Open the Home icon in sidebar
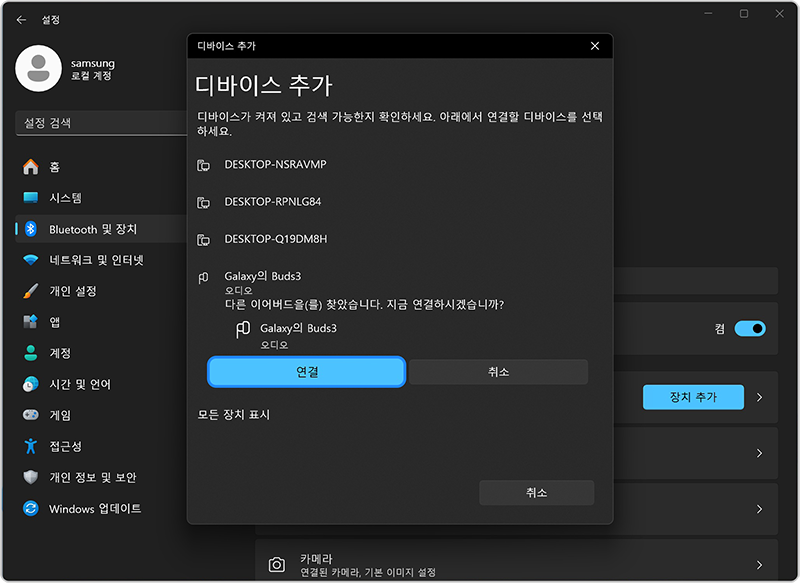Image resolution: width=800 pixels, height=584 pixels. 31,167
